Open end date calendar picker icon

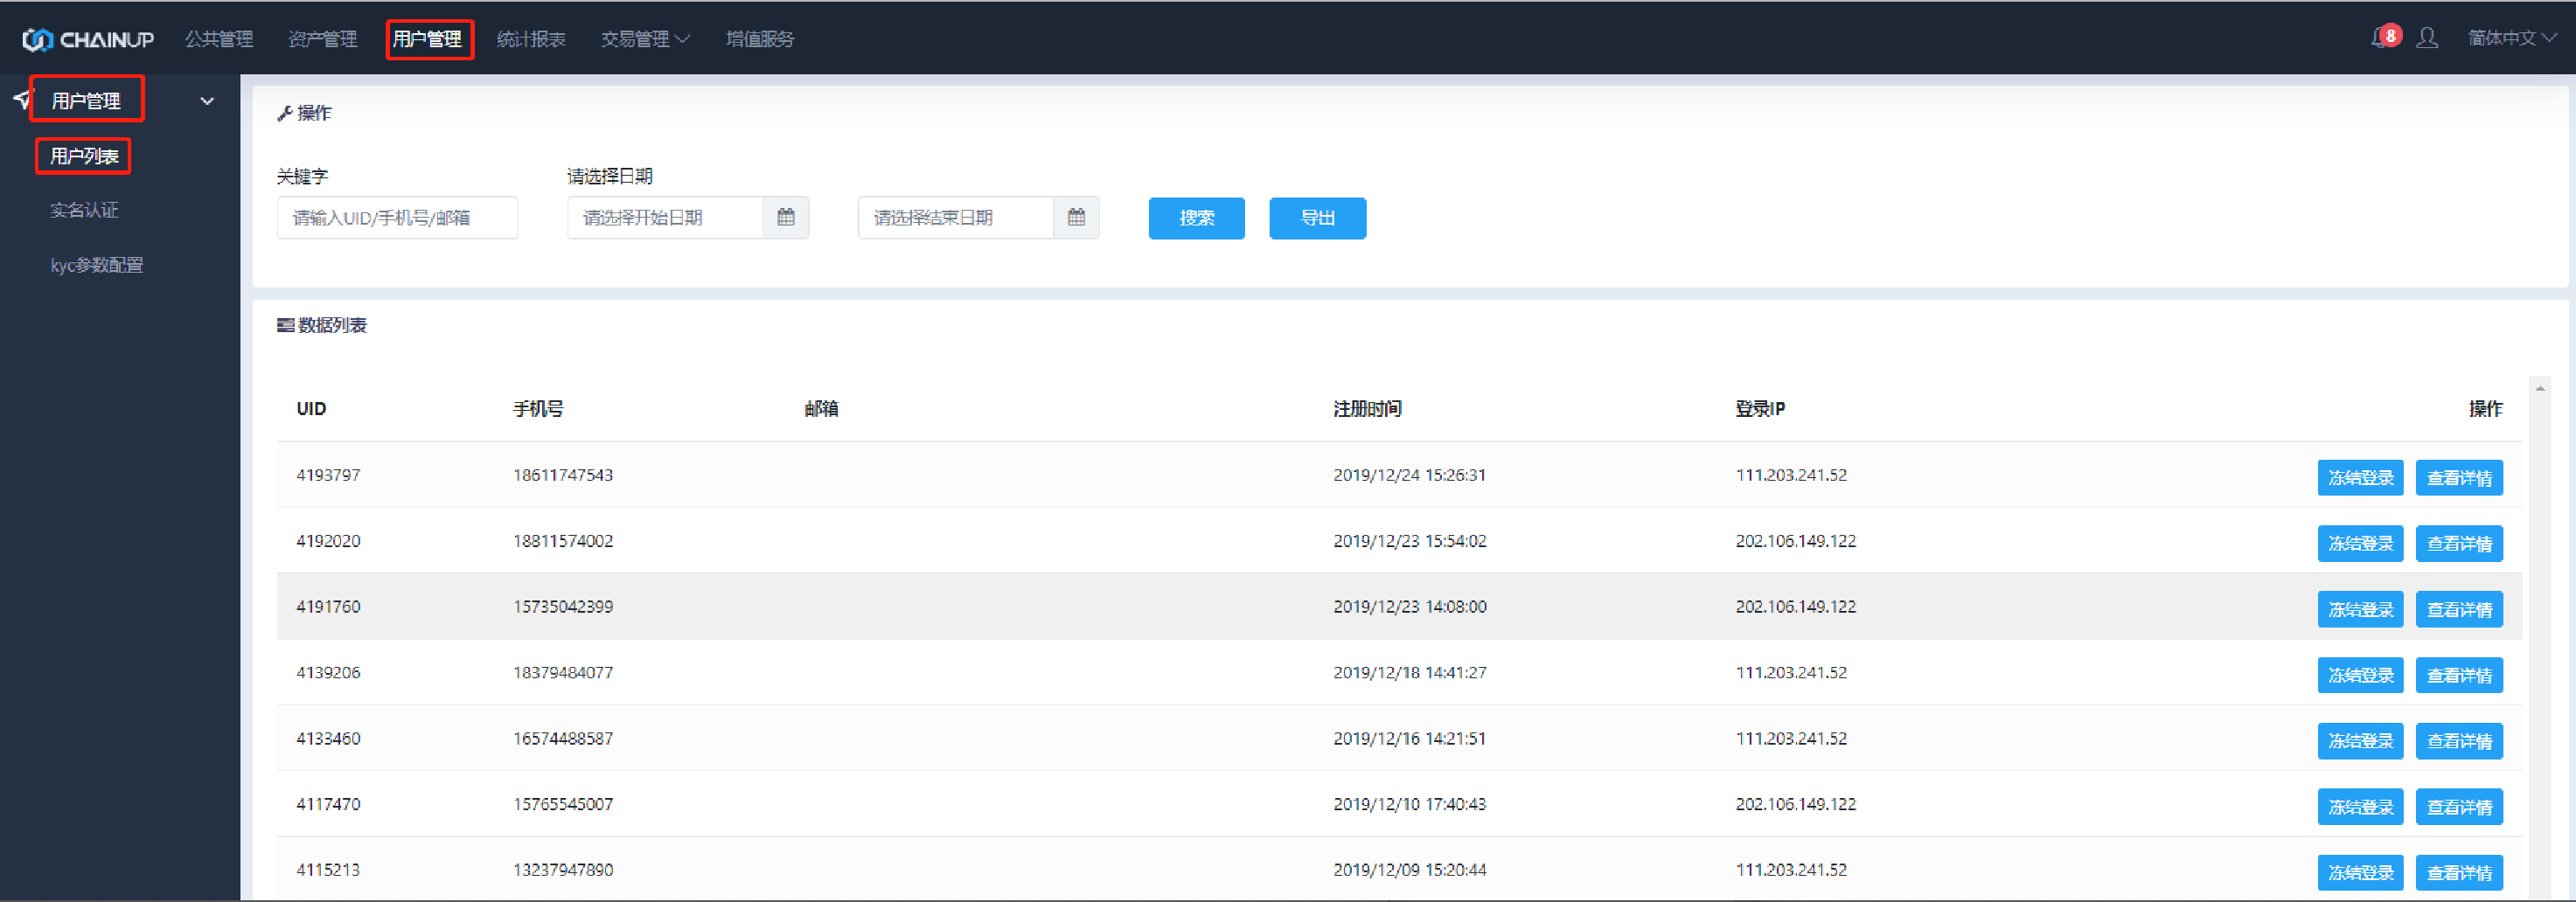(x=1076, y=217)
